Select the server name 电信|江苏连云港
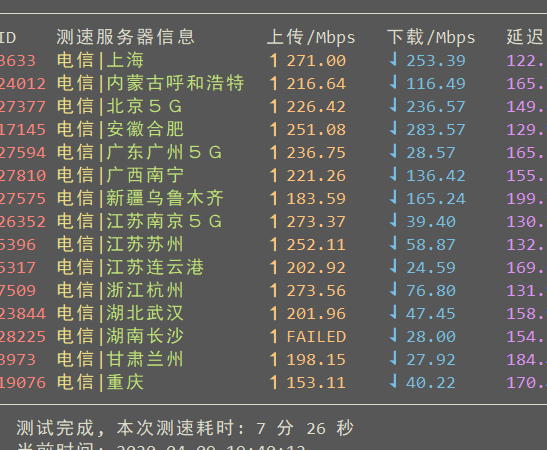 point(130,268)
